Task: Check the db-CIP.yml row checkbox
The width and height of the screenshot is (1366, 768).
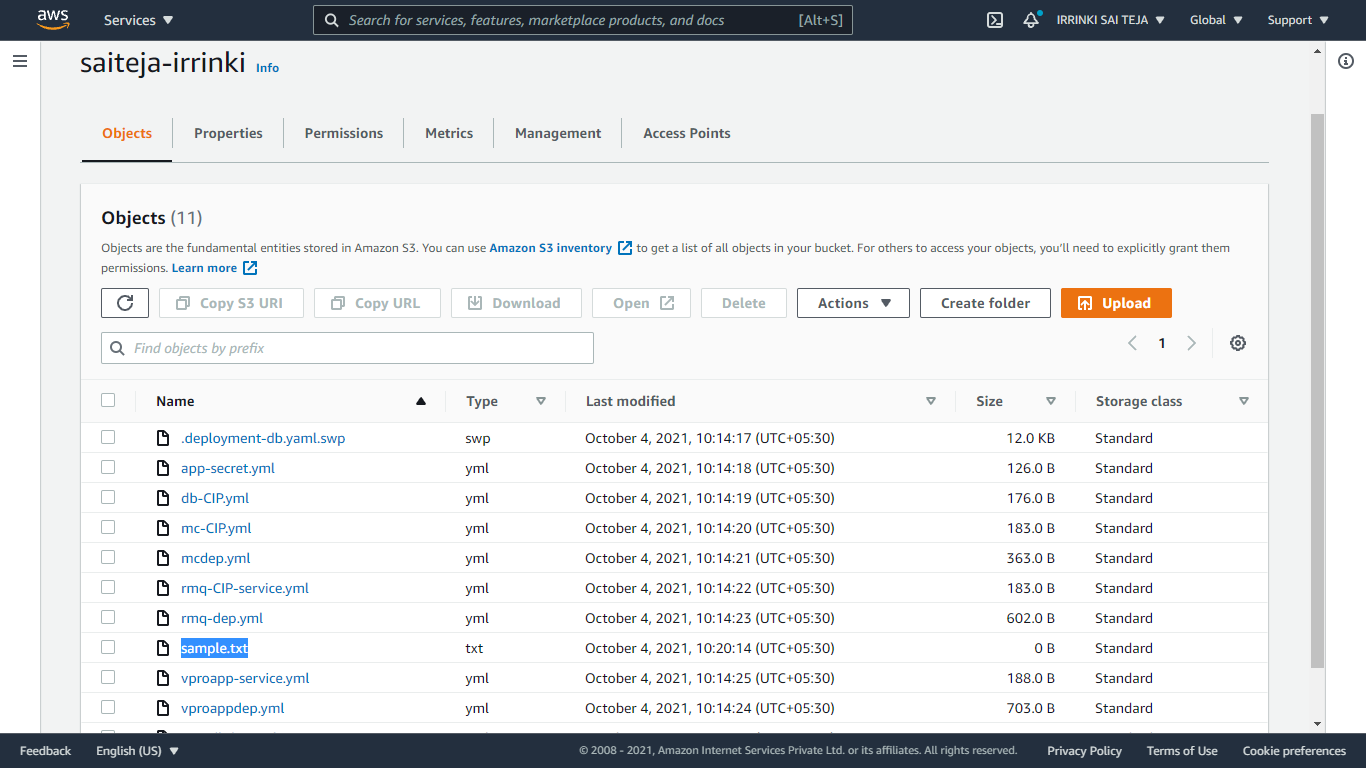Action: (108, 497)
